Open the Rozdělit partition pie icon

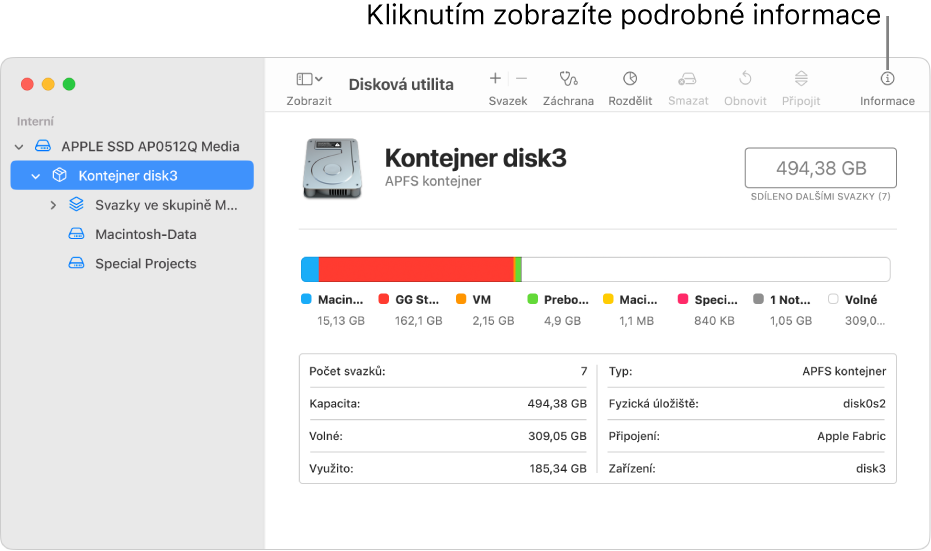pos(630,78)
